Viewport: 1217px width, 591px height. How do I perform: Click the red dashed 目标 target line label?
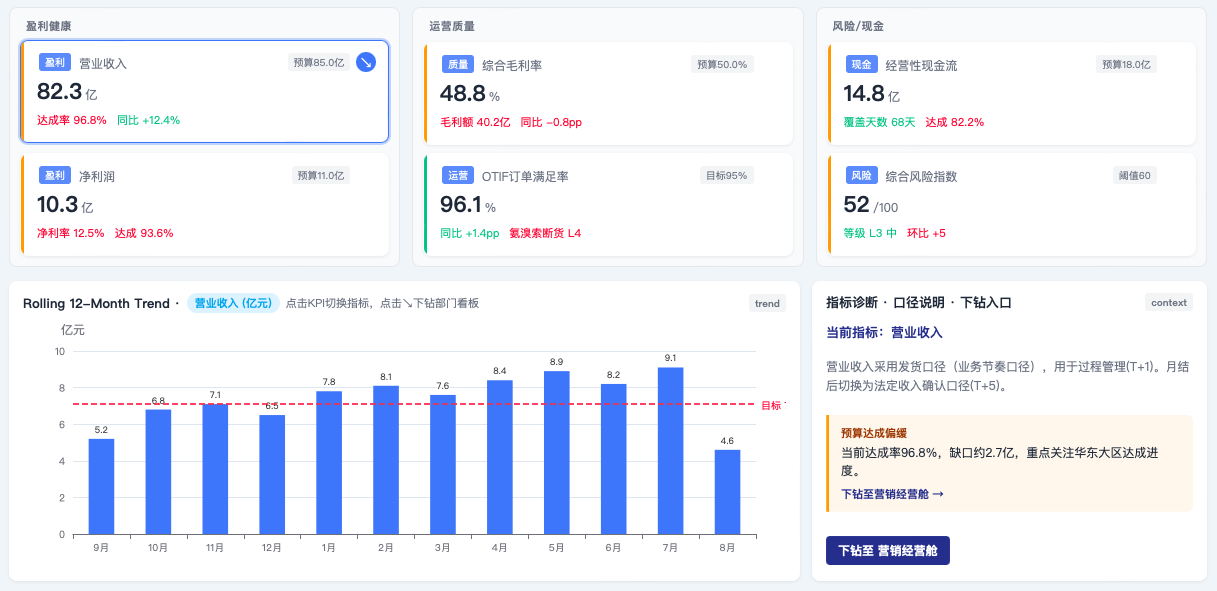click(773, 405)
